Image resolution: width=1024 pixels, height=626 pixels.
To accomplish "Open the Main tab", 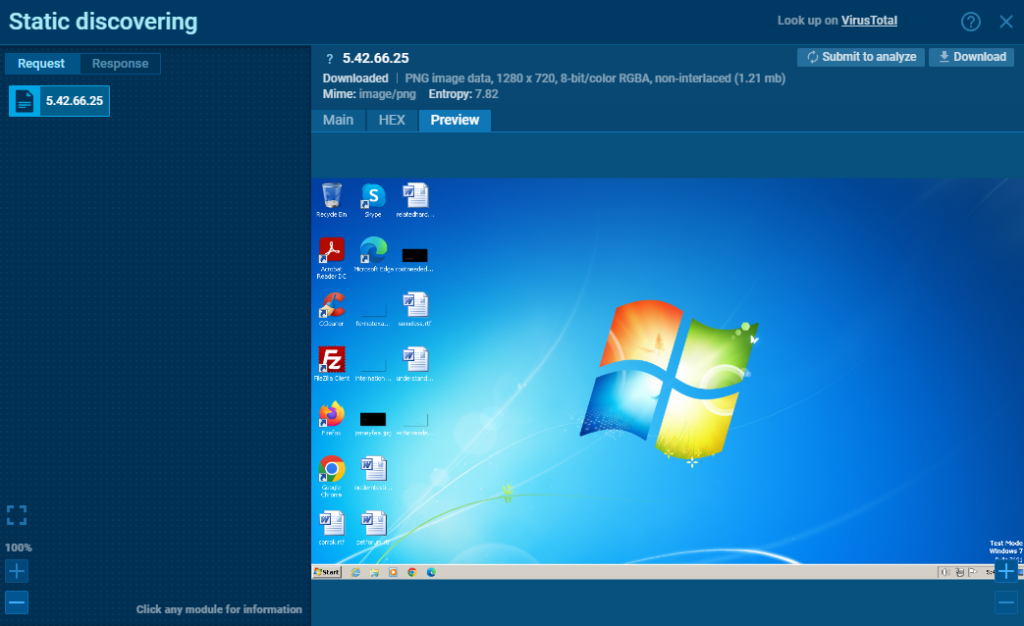I will [338, 120].
